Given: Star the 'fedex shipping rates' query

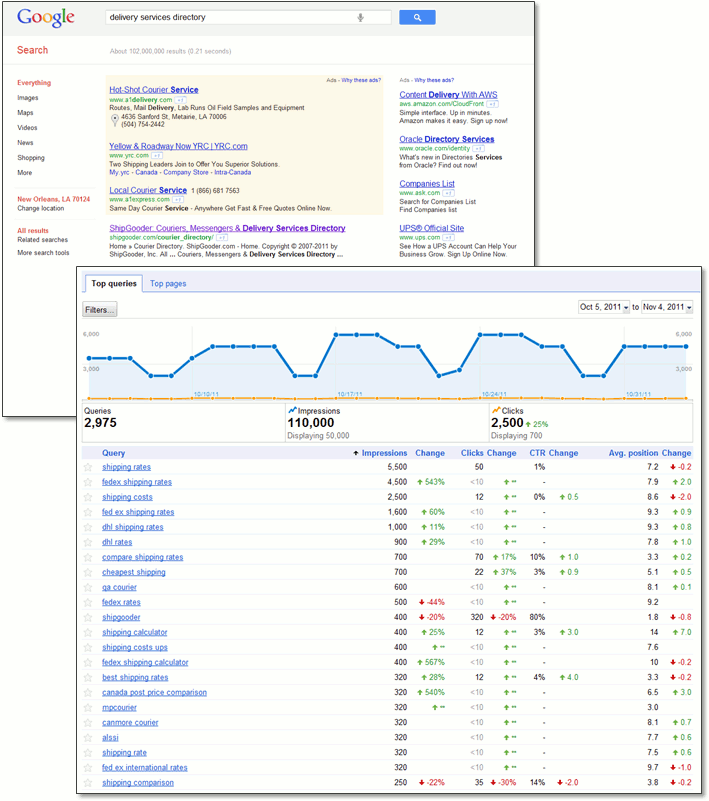Looking at the screenshot, I should pyautogui.click(x=88, y=482).
